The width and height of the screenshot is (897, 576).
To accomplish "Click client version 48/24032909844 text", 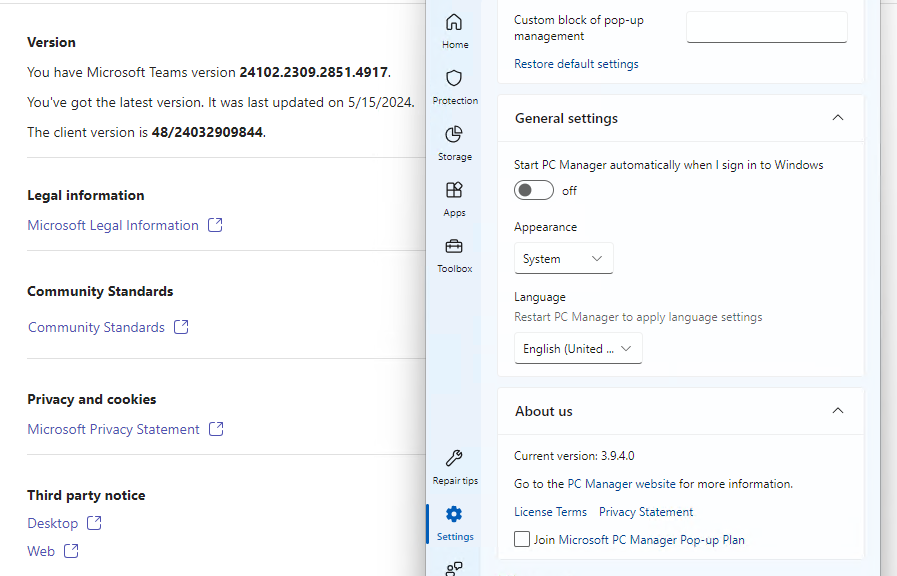I will (x=207, y=132).
